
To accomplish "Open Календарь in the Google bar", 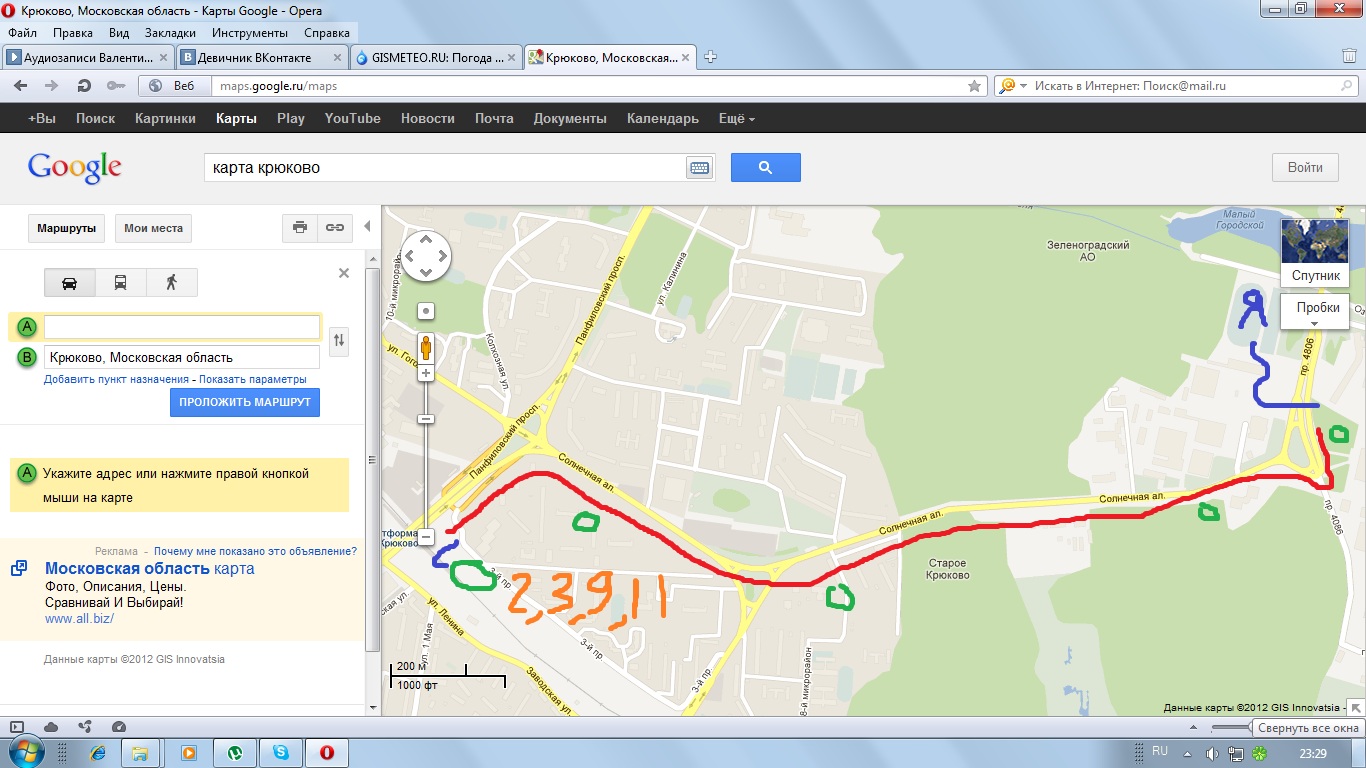I will (x=663, y=118).
